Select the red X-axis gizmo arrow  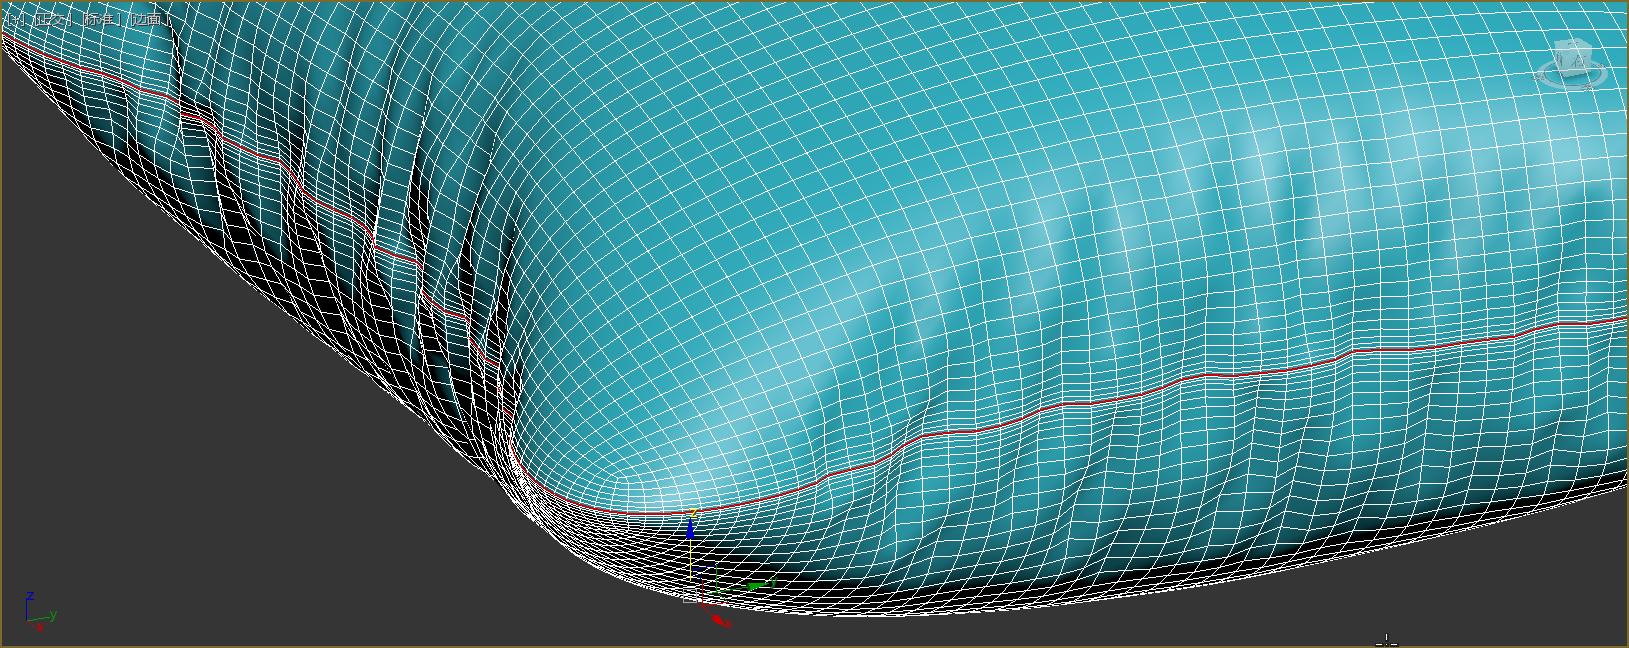[x=721, y=620]
